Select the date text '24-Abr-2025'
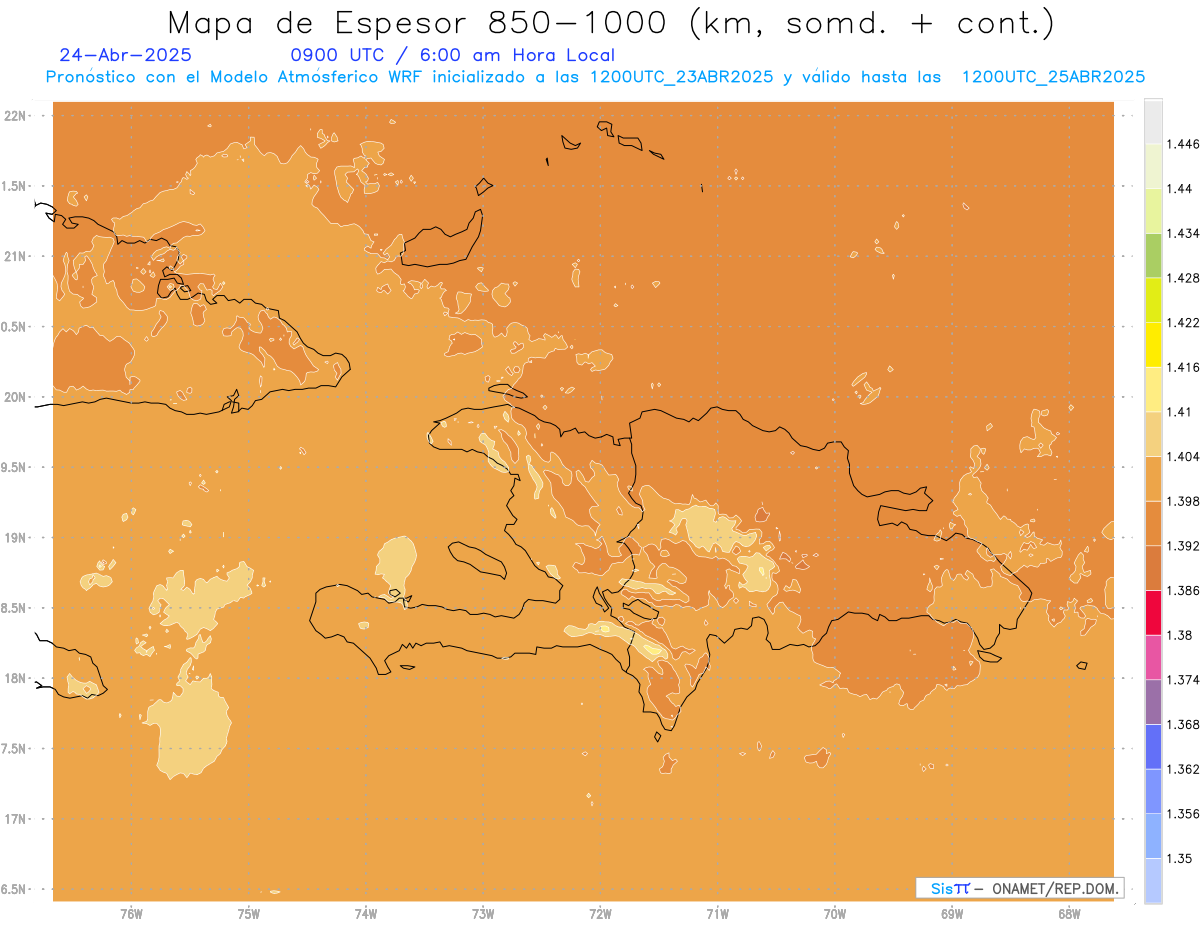 [125, 56]
